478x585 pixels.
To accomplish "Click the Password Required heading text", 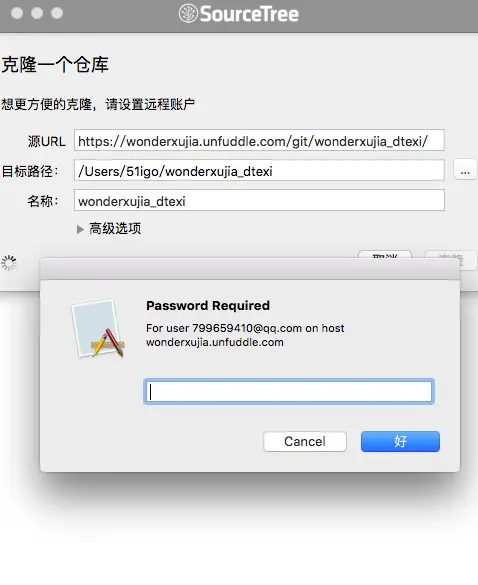I will pos(208,306).
